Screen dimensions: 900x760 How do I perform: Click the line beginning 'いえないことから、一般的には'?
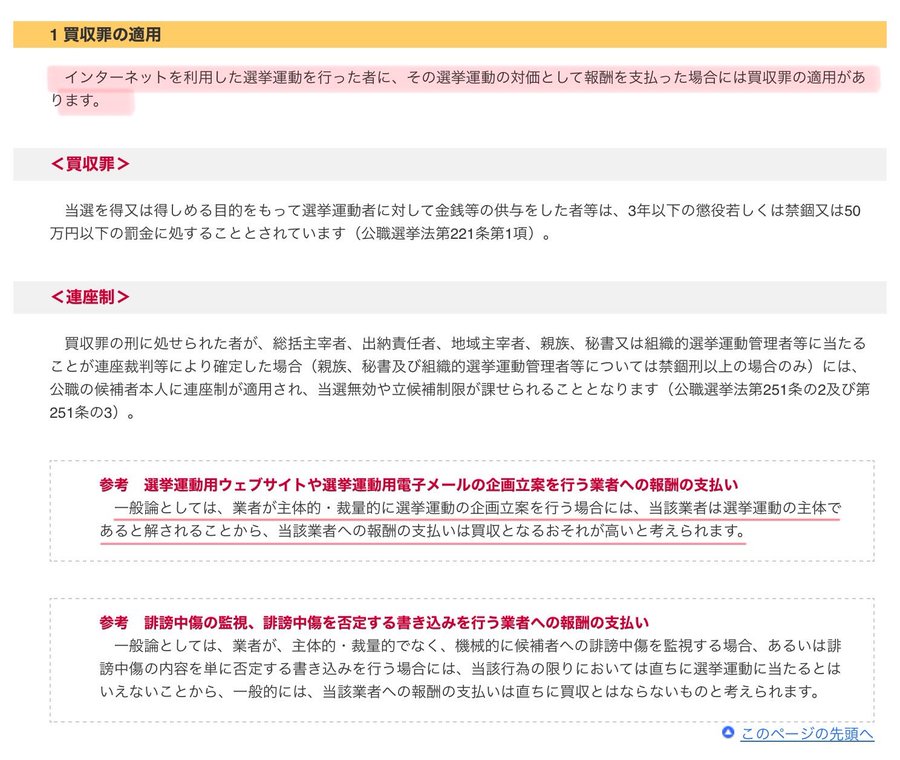click(x=460, y=692)
